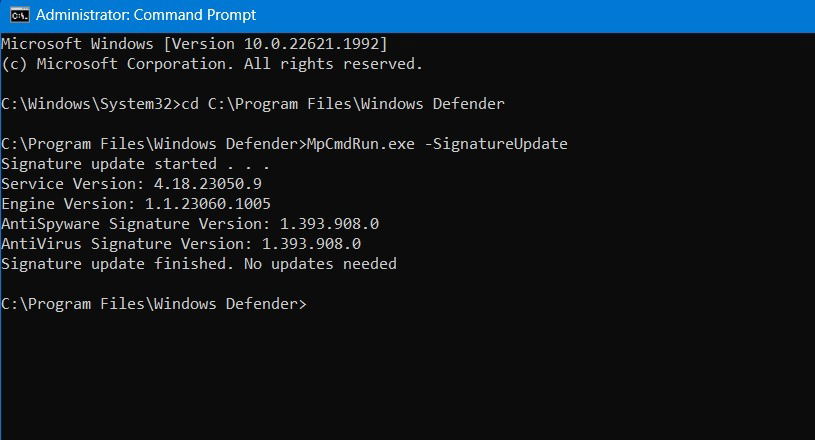Click the "cd C:\Program Files\Windows Defender" command
This screenshot has width=815, height=440.
tap(343, 104)
